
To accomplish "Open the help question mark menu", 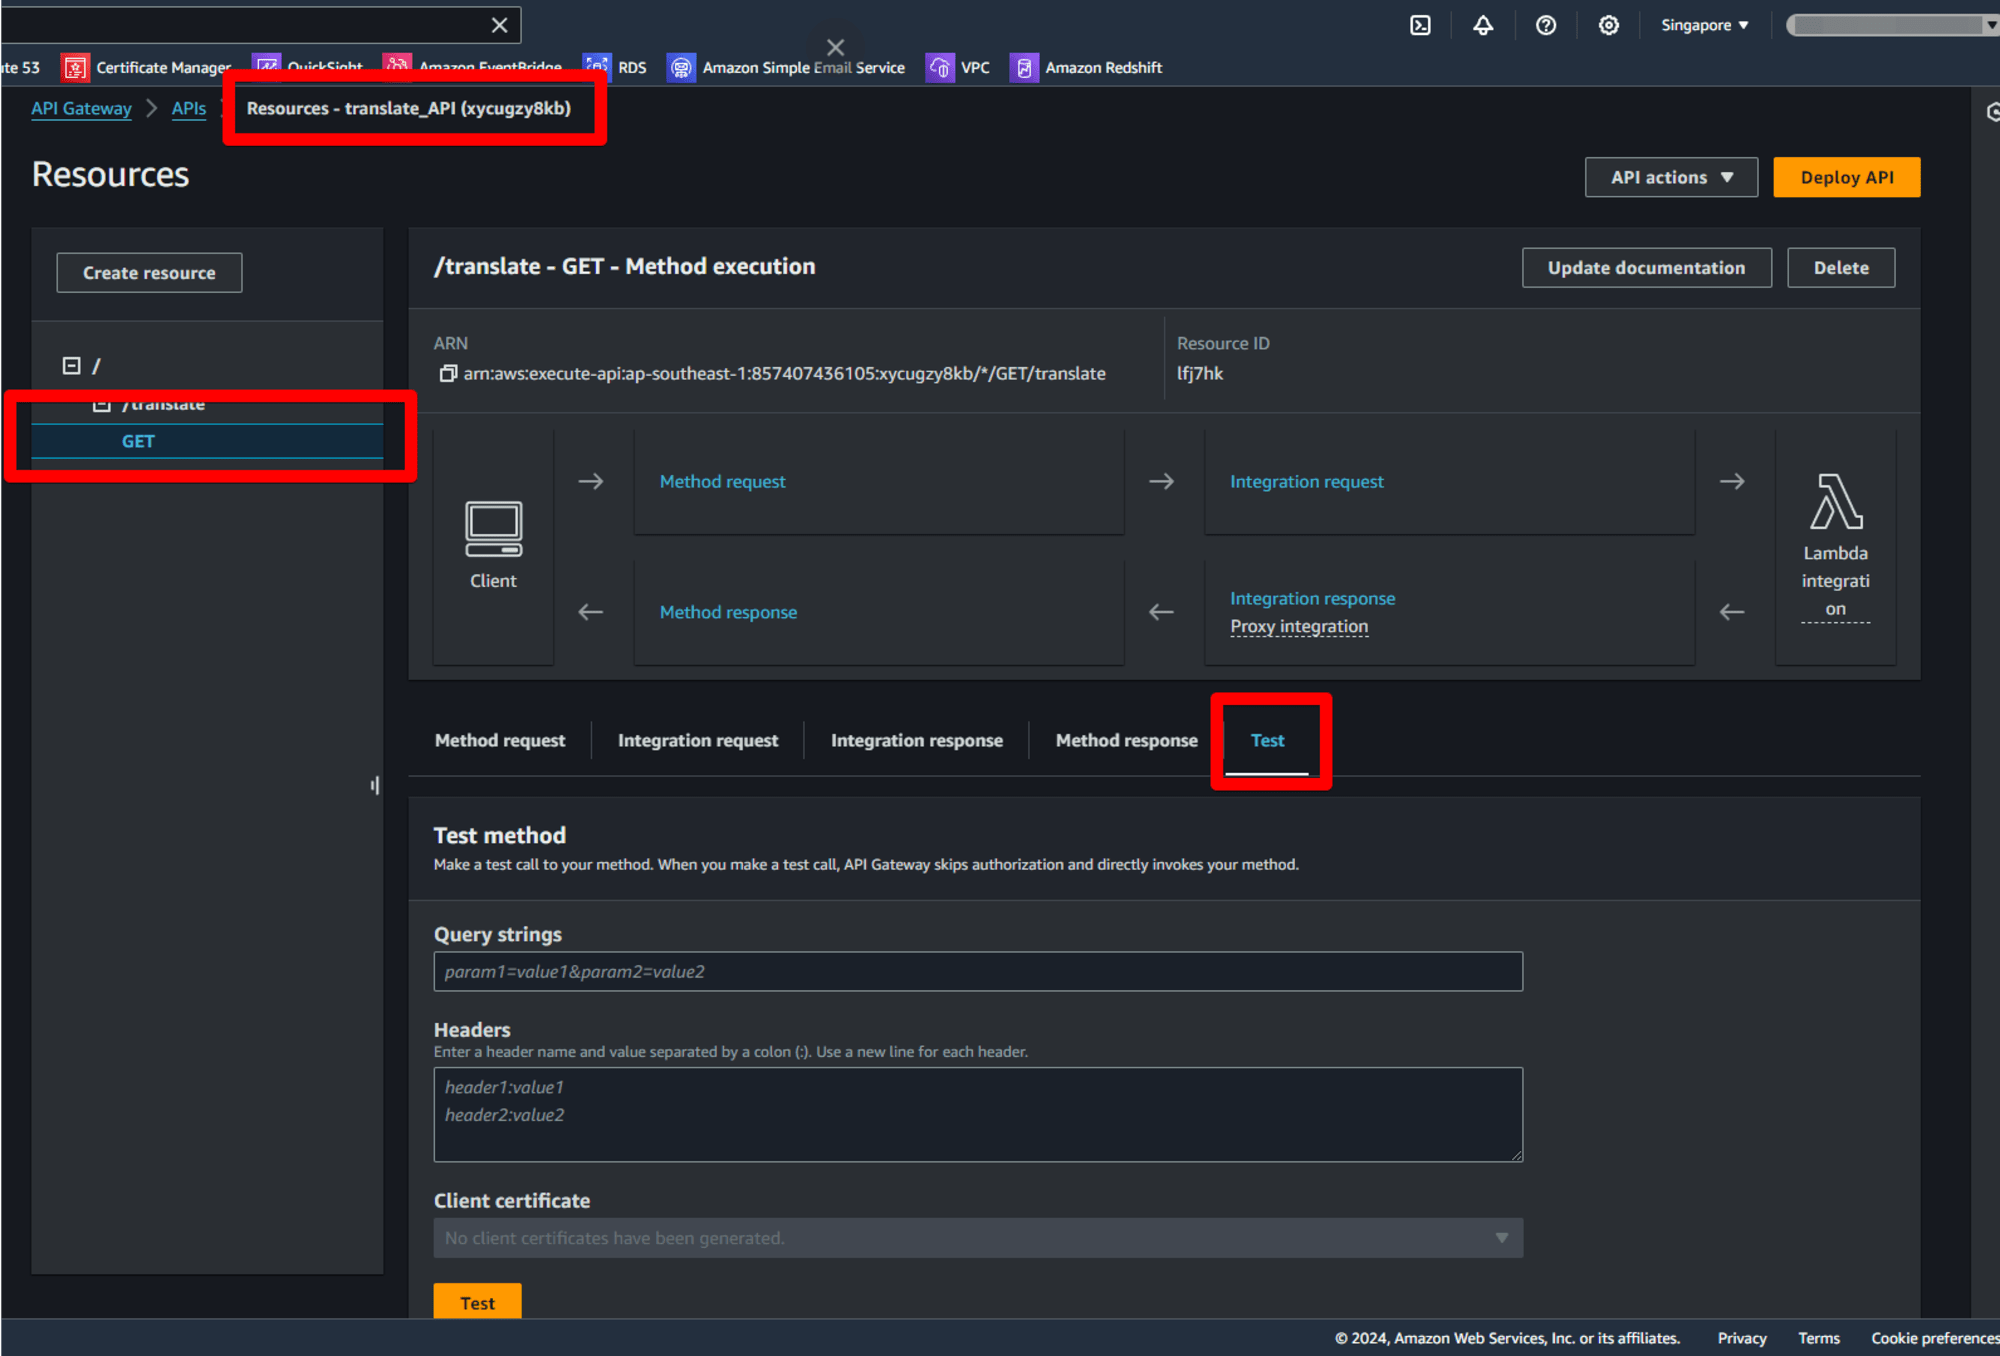I will pos(1546,26).
